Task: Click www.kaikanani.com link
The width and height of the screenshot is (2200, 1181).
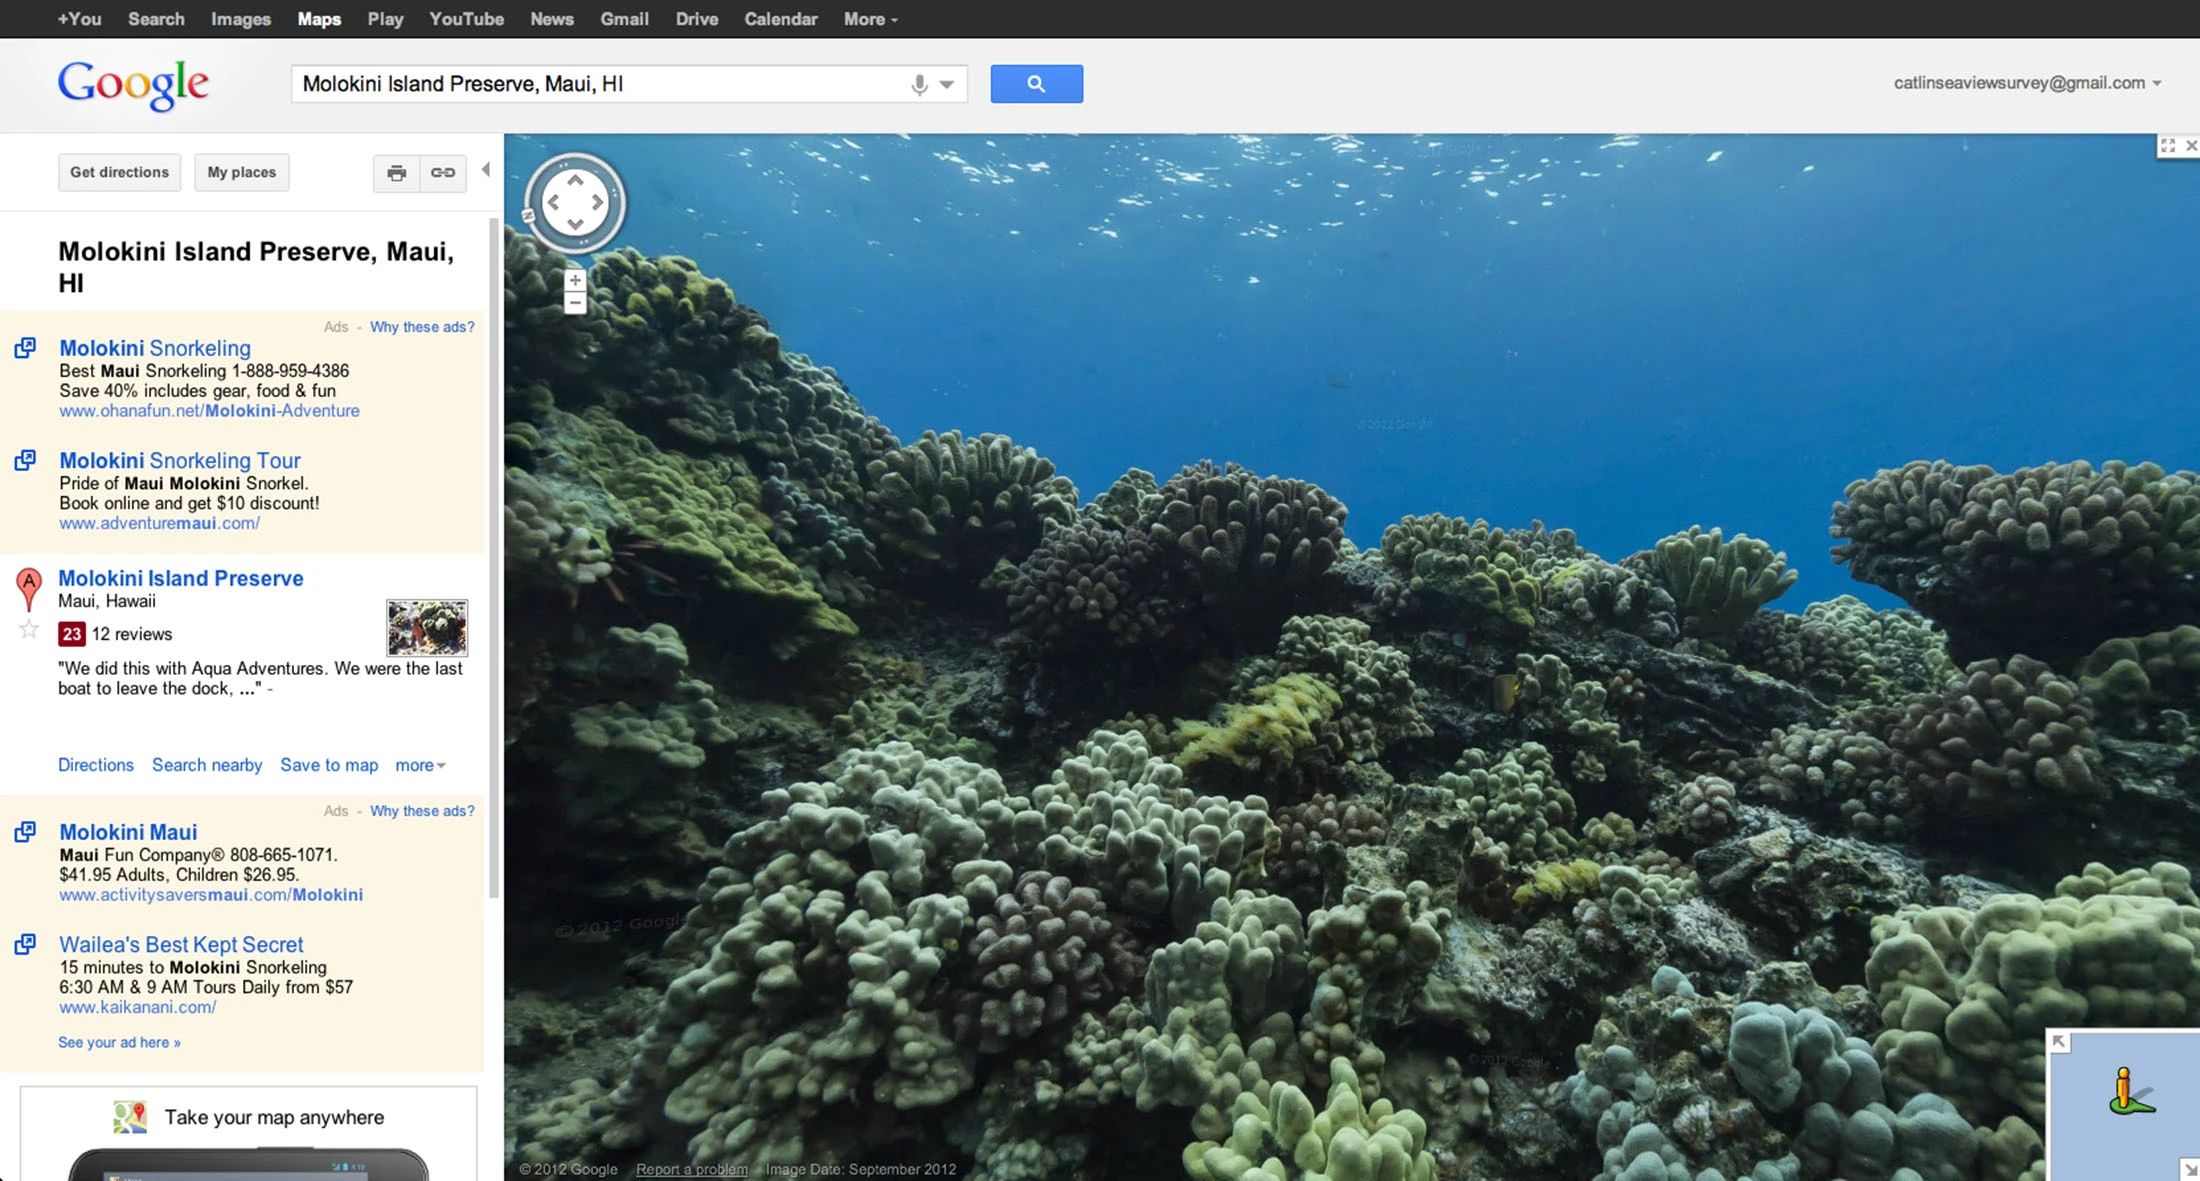Action: [x=138, y=1007]
